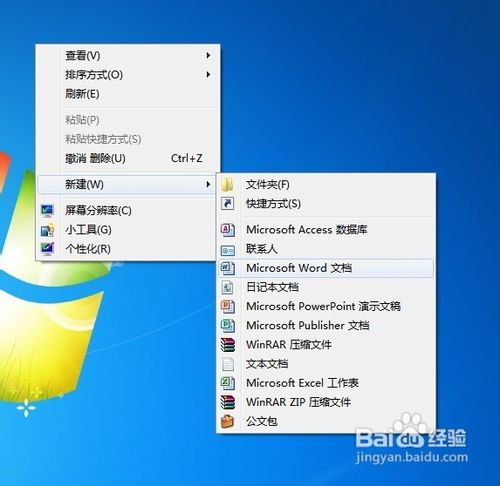The width and height of the screenshot is (500, 486).
Task: Click the contact card icon beside 联系人
Action: pyautogui.click(x=228, y=250)
